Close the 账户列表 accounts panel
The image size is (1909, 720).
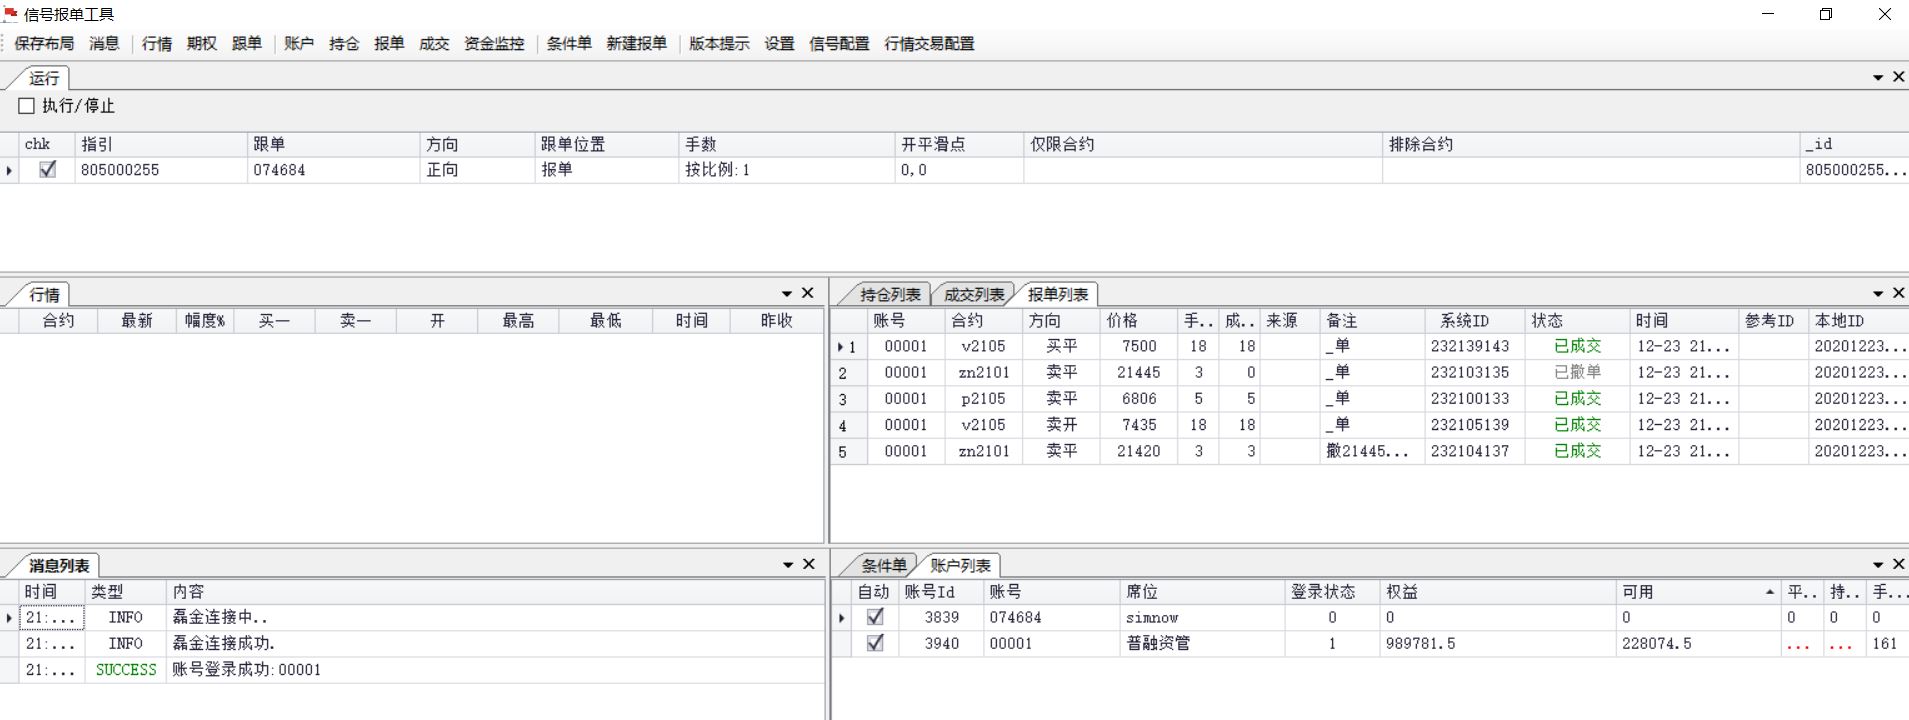click(x=1898, y=564)
